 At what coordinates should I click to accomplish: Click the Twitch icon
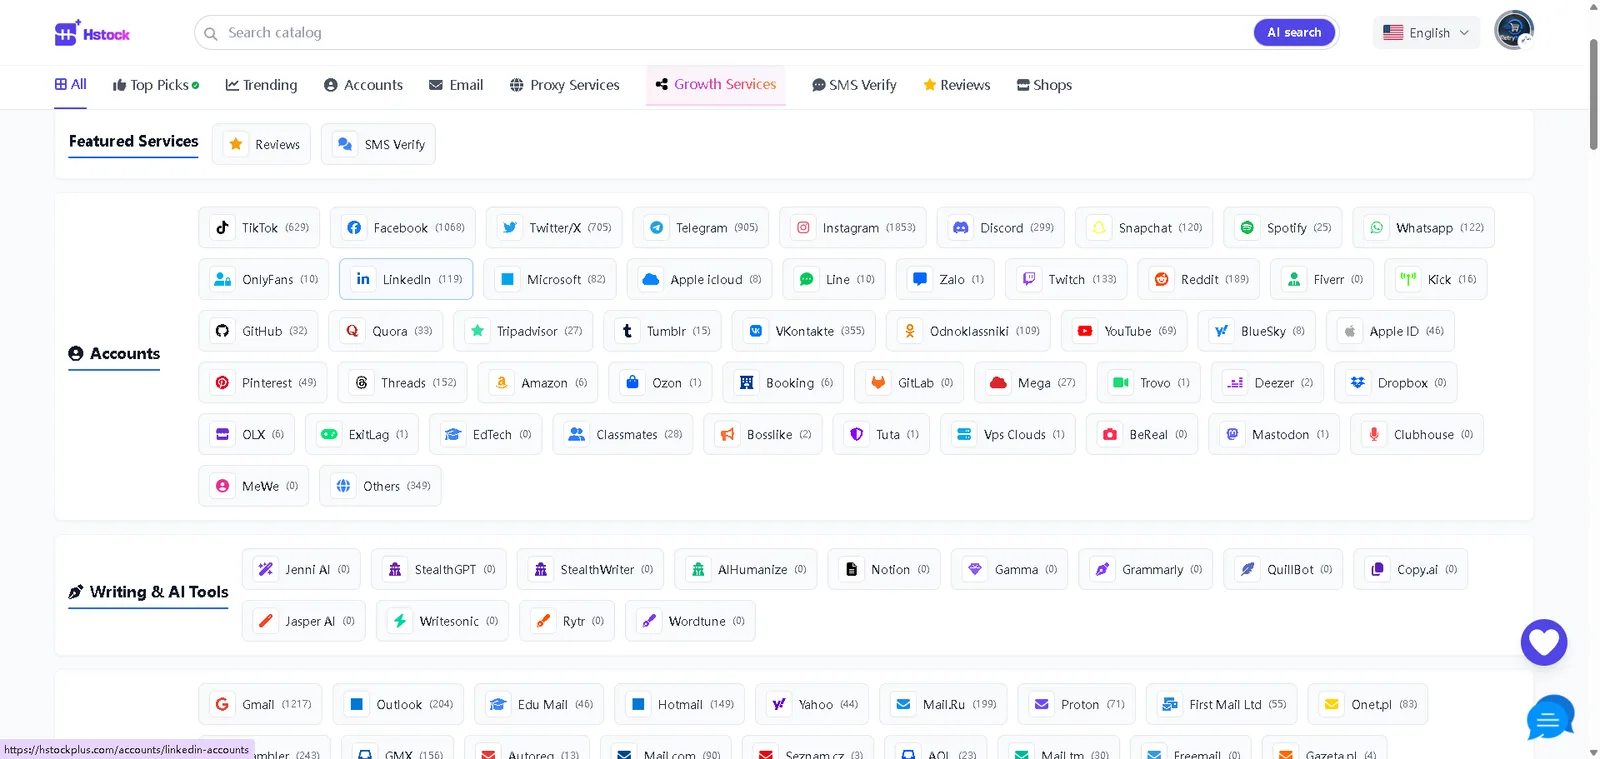(1029, 279)
